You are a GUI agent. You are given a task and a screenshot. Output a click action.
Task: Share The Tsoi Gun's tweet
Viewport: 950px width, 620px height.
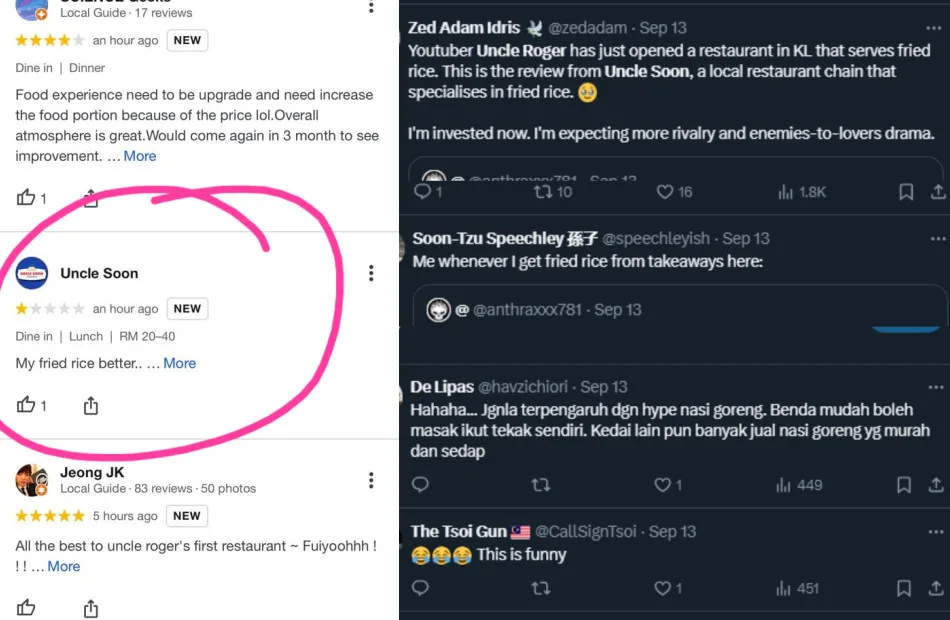tap(938, 588)
